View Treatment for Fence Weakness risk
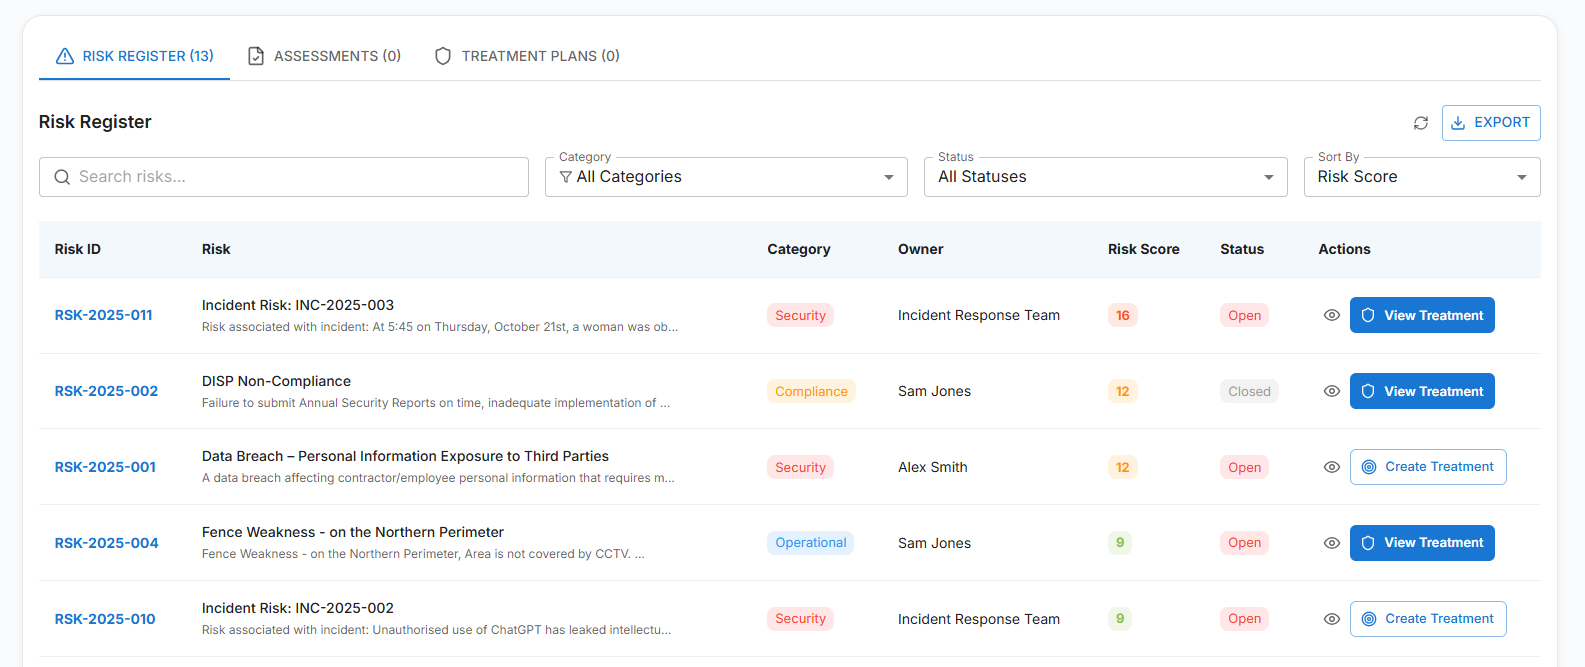This screenshot has width=1585, height=667. (x=1421, y=543)
